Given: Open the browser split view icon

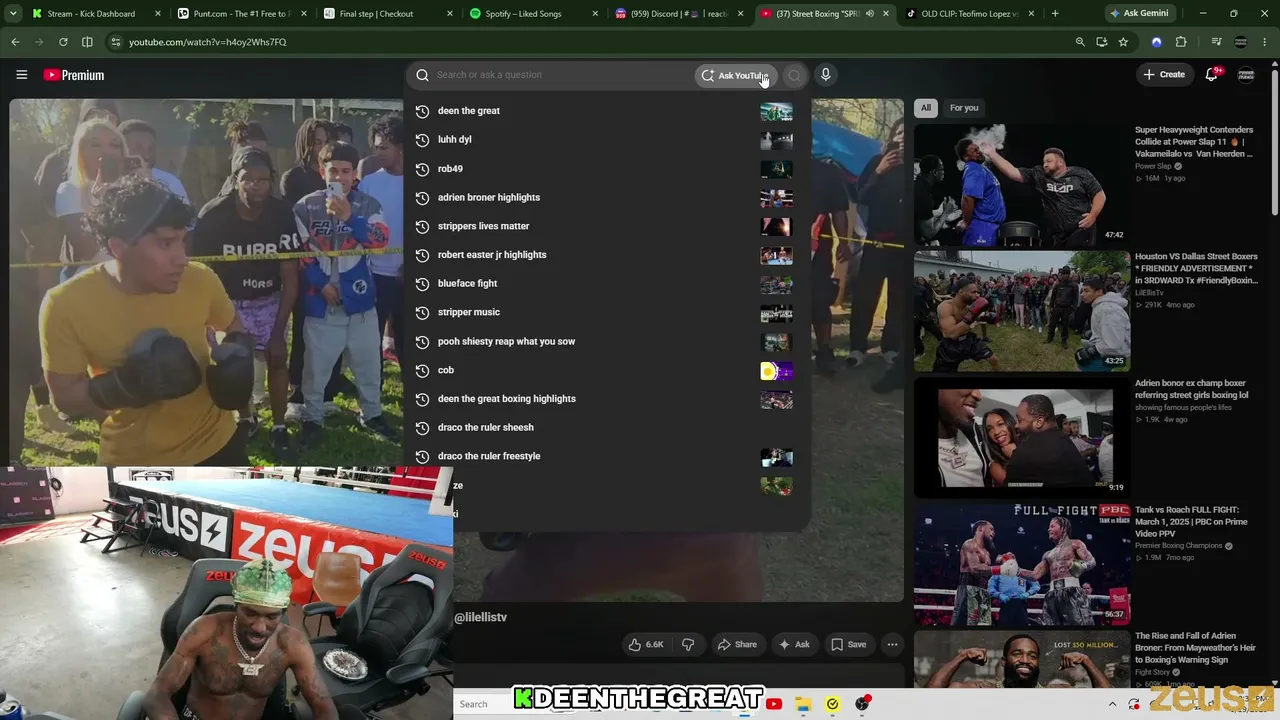Looking at the screenshot, I should (x=87, y=42).
